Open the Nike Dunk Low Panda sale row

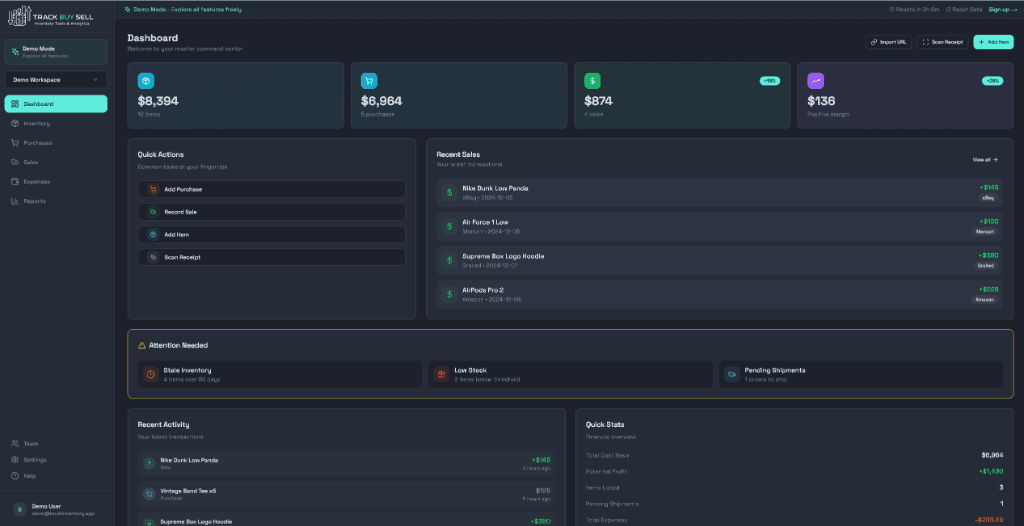(720, 193)
